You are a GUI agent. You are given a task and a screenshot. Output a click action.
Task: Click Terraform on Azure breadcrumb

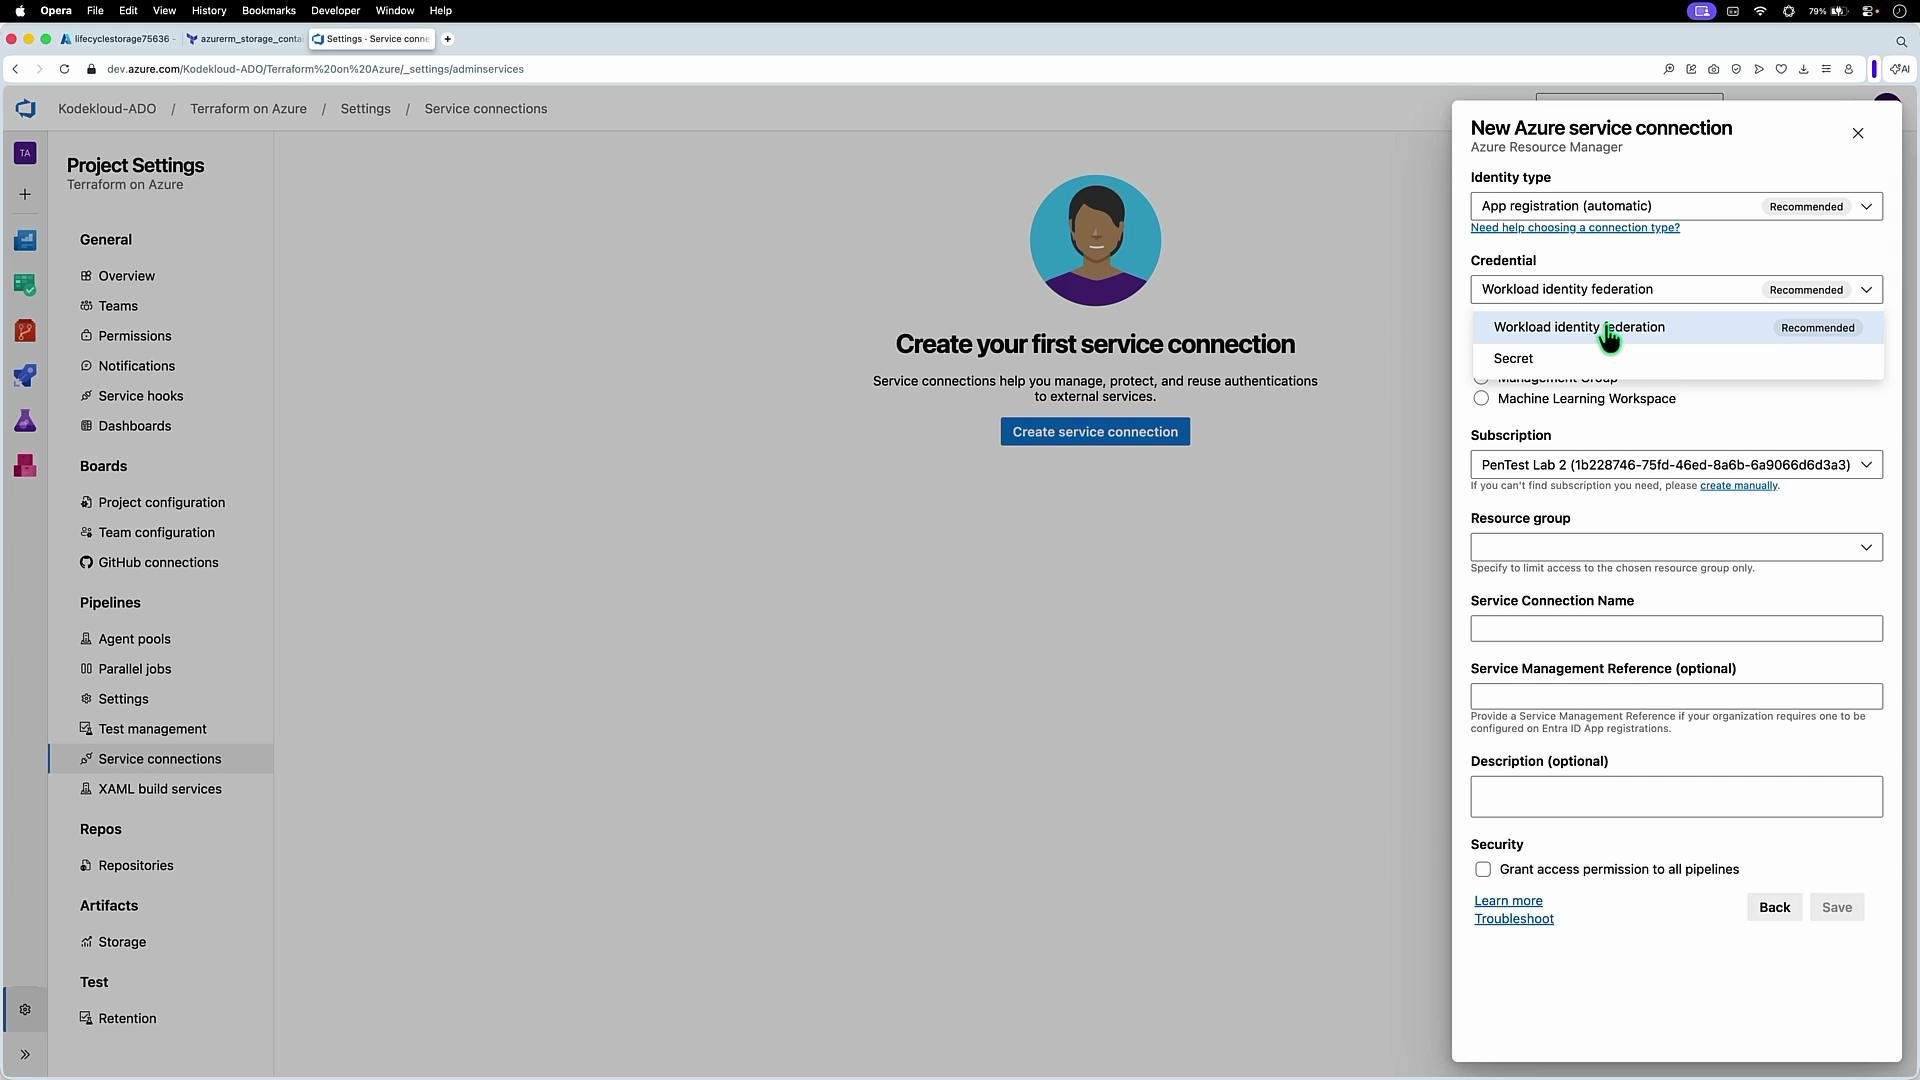coord(248,109)
